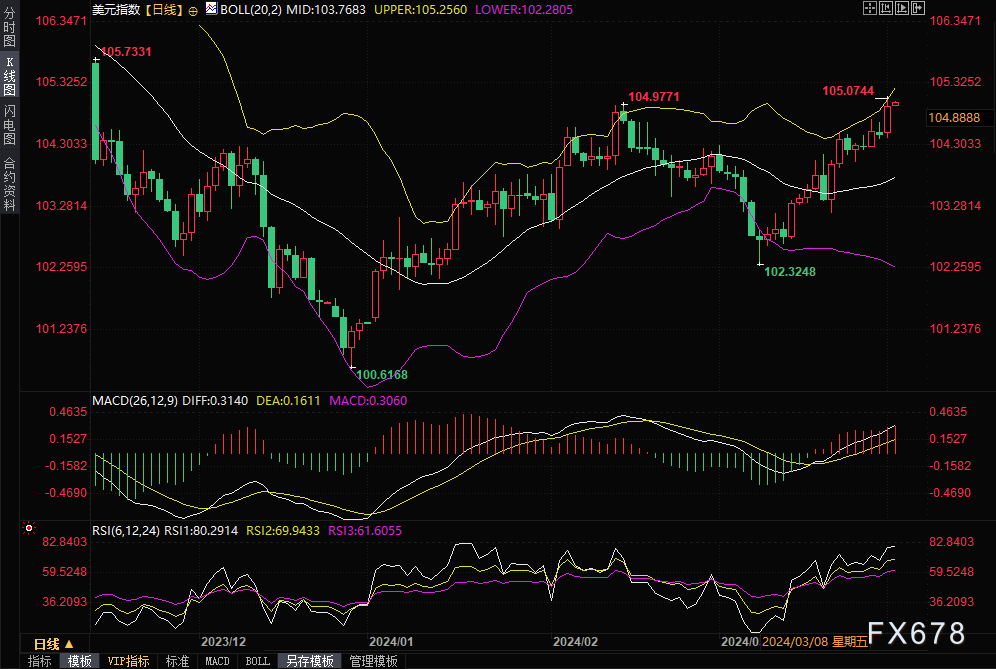Select the 模板 bottom tab
Image resolution: width=996 pixels, height=669 pixels.
pyautogui.click(x=80, y=661)
